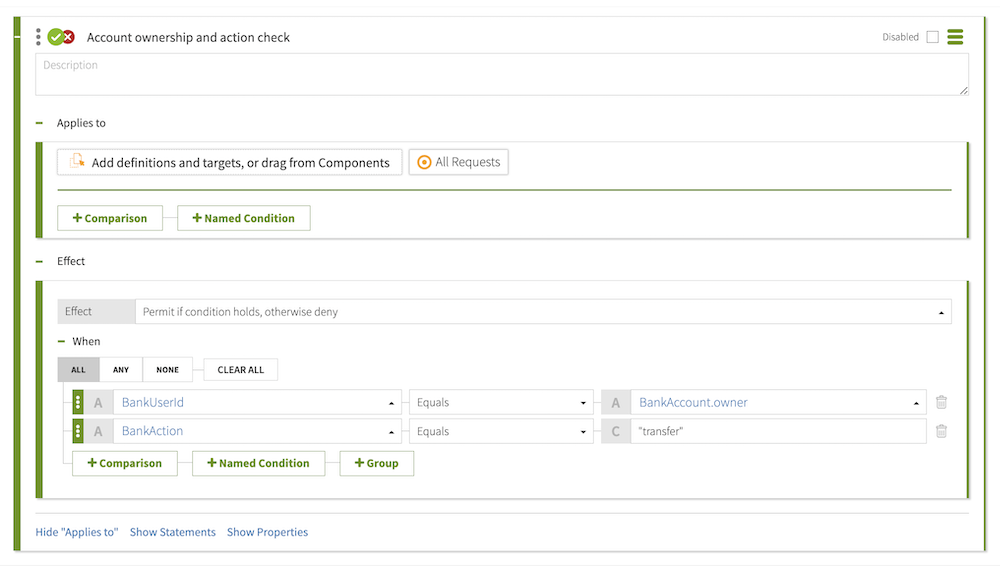
Task: Click the Show Statements link
Action: 172,532
